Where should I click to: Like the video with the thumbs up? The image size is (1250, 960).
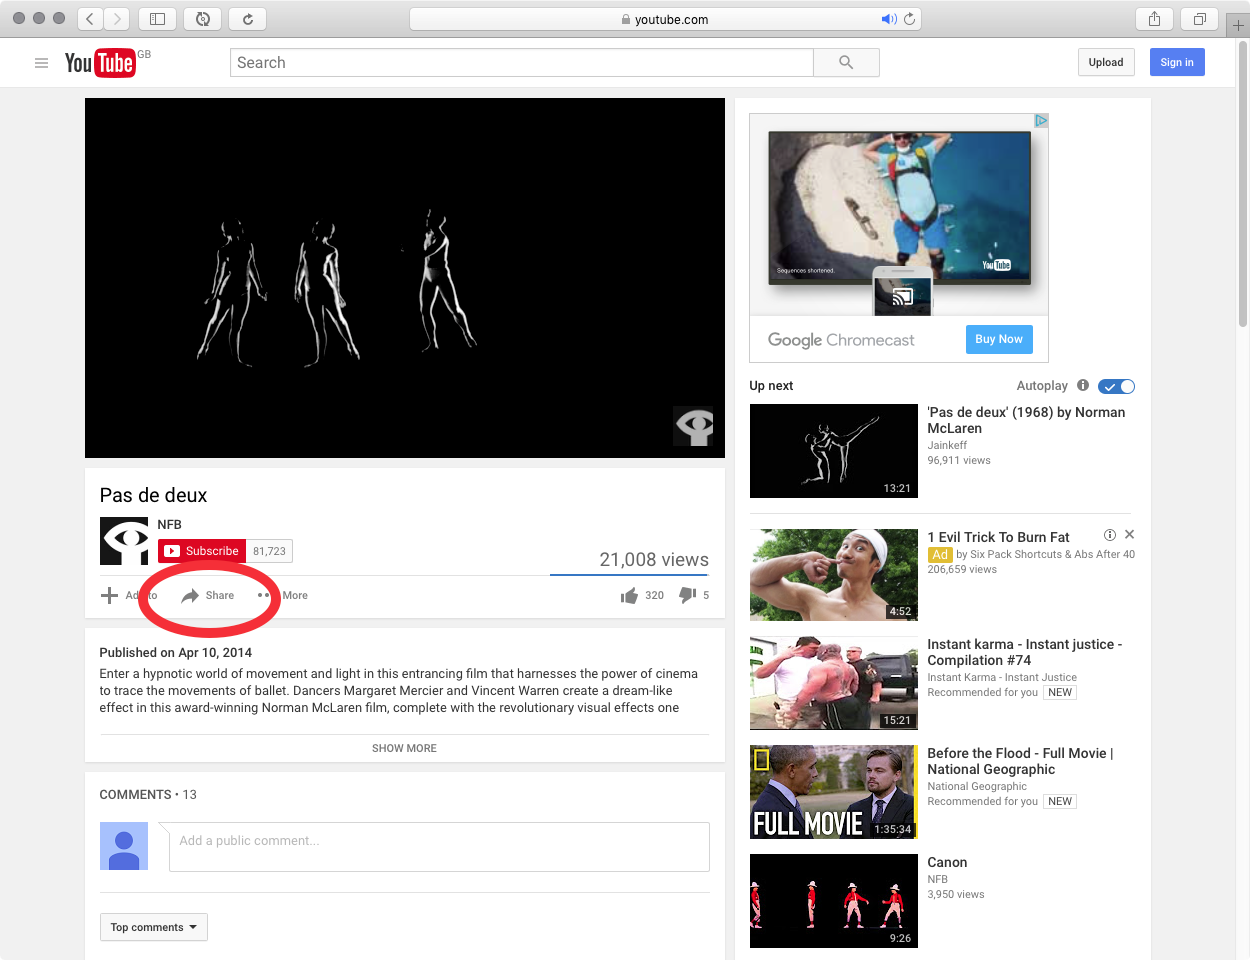pos(629,596)
